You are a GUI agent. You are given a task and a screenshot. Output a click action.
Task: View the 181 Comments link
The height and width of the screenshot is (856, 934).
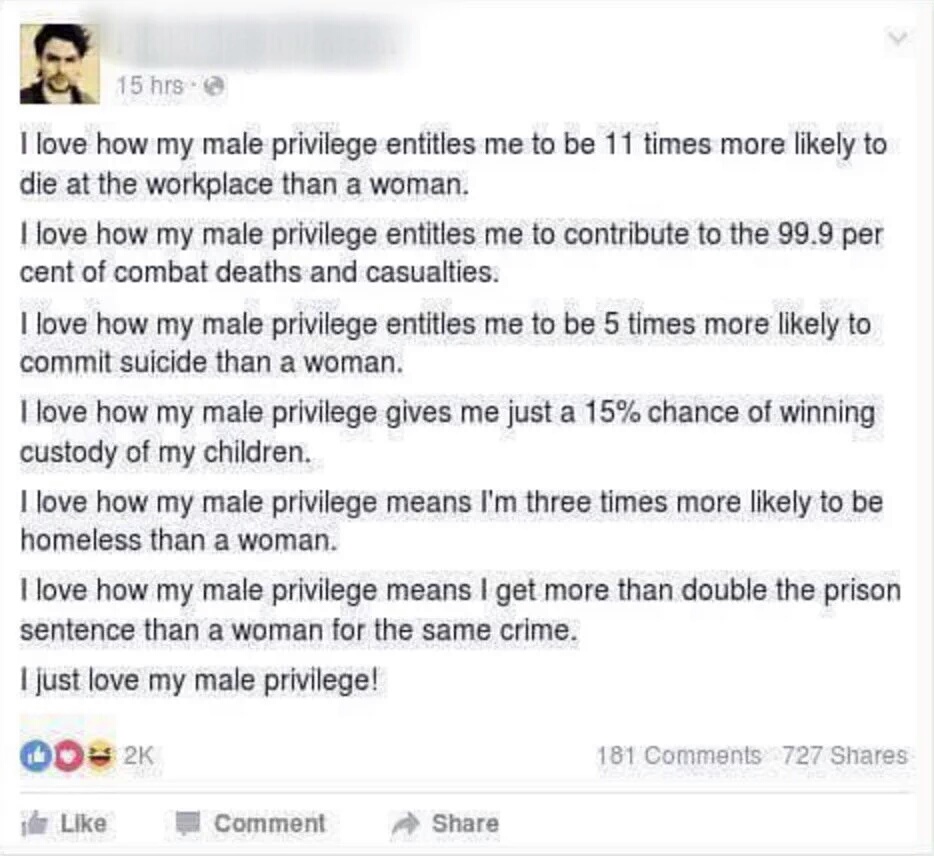pos(678,756)
